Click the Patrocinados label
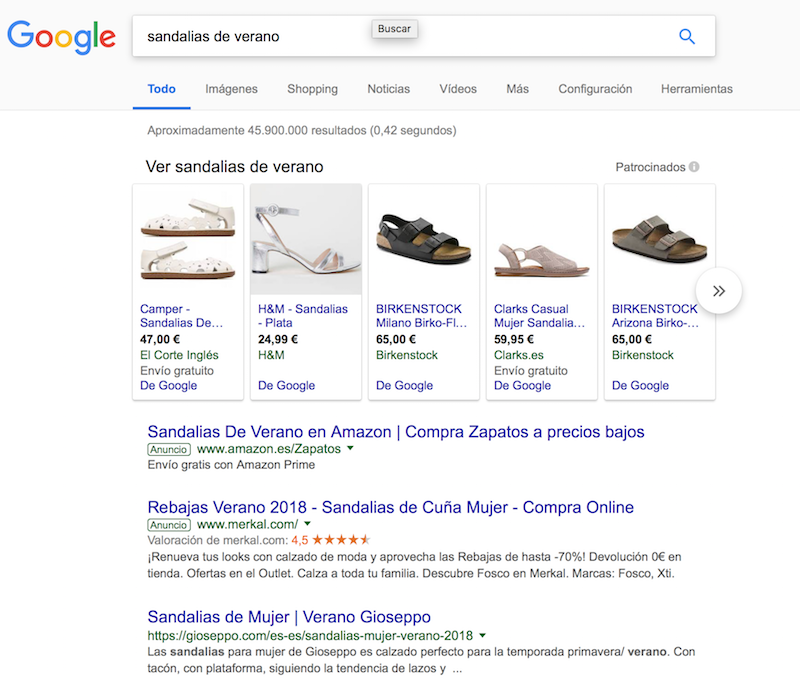This screenshot has width=800, height=688. 650,167
